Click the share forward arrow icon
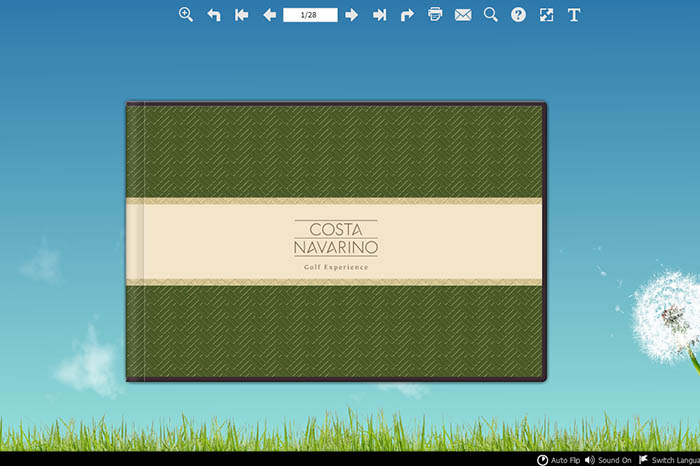The width and height of the screenshot is (700, 466). pos(407,15)
